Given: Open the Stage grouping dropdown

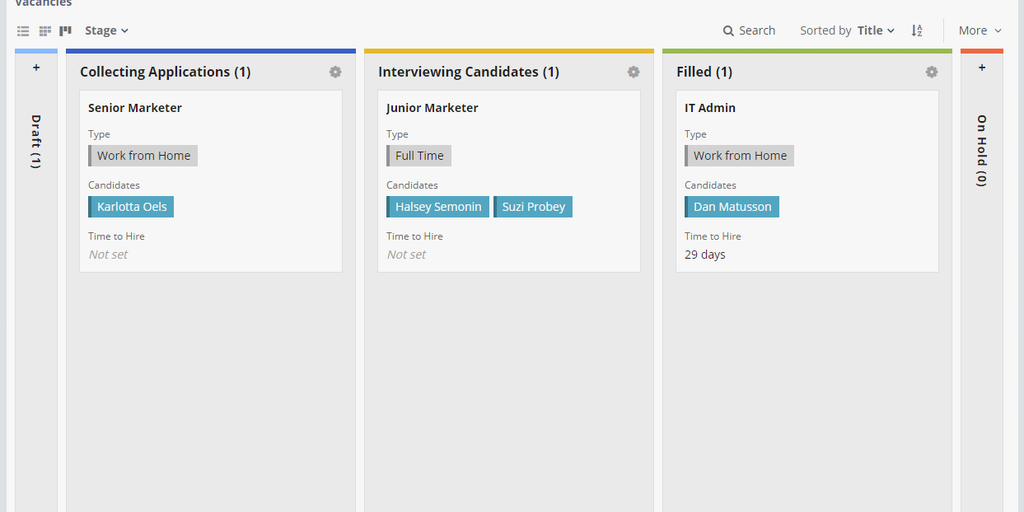Looking at the screenshot, I should [x=106, y=31].
